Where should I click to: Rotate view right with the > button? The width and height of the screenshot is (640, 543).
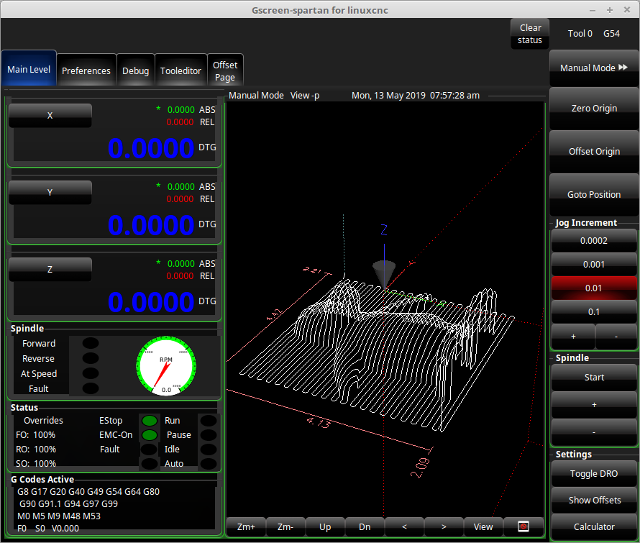click(443, 526)
